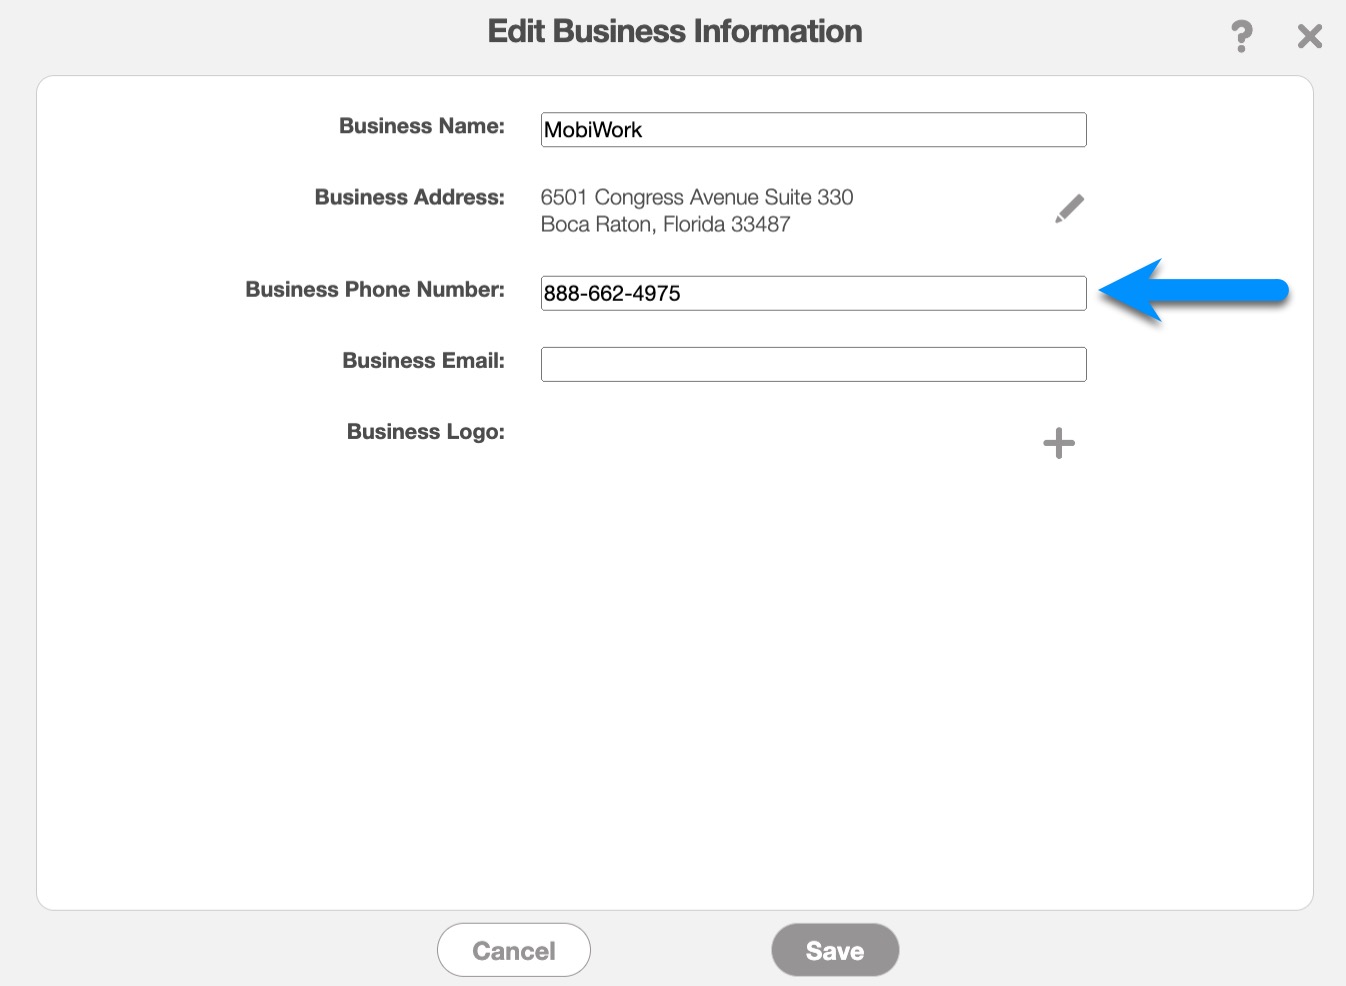Select the empty Business Email field
The image size is (1346, 986).
[812, 365]
